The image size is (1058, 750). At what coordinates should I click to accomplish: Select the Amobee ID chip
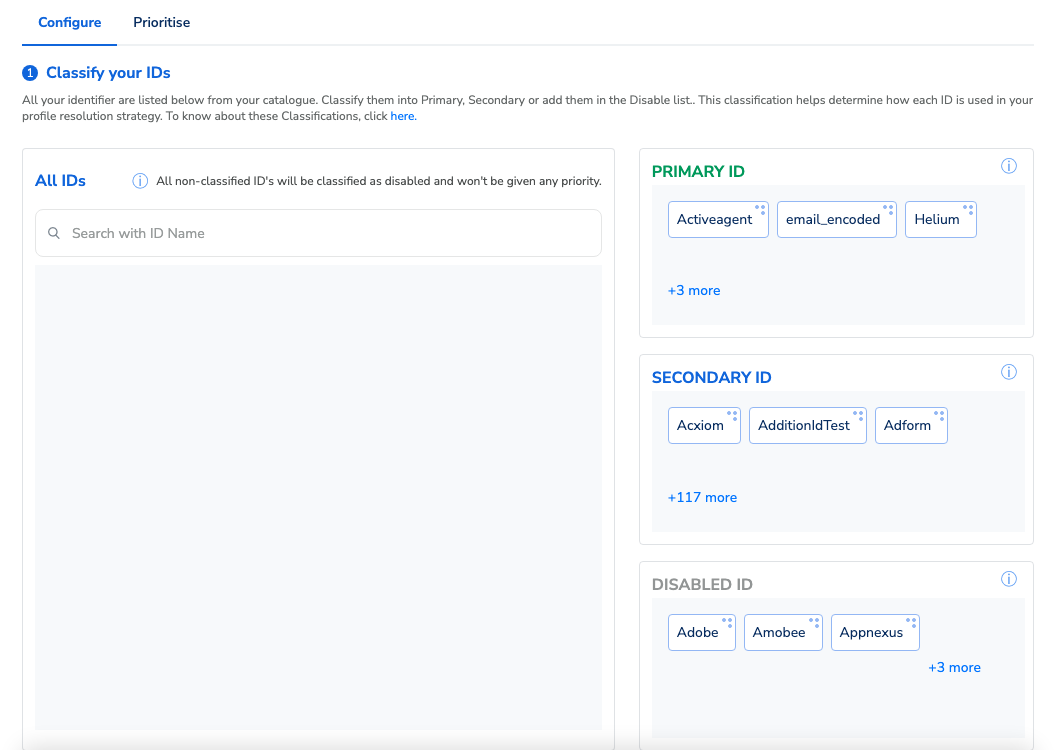pyautogui.click(x=783, y=632)
